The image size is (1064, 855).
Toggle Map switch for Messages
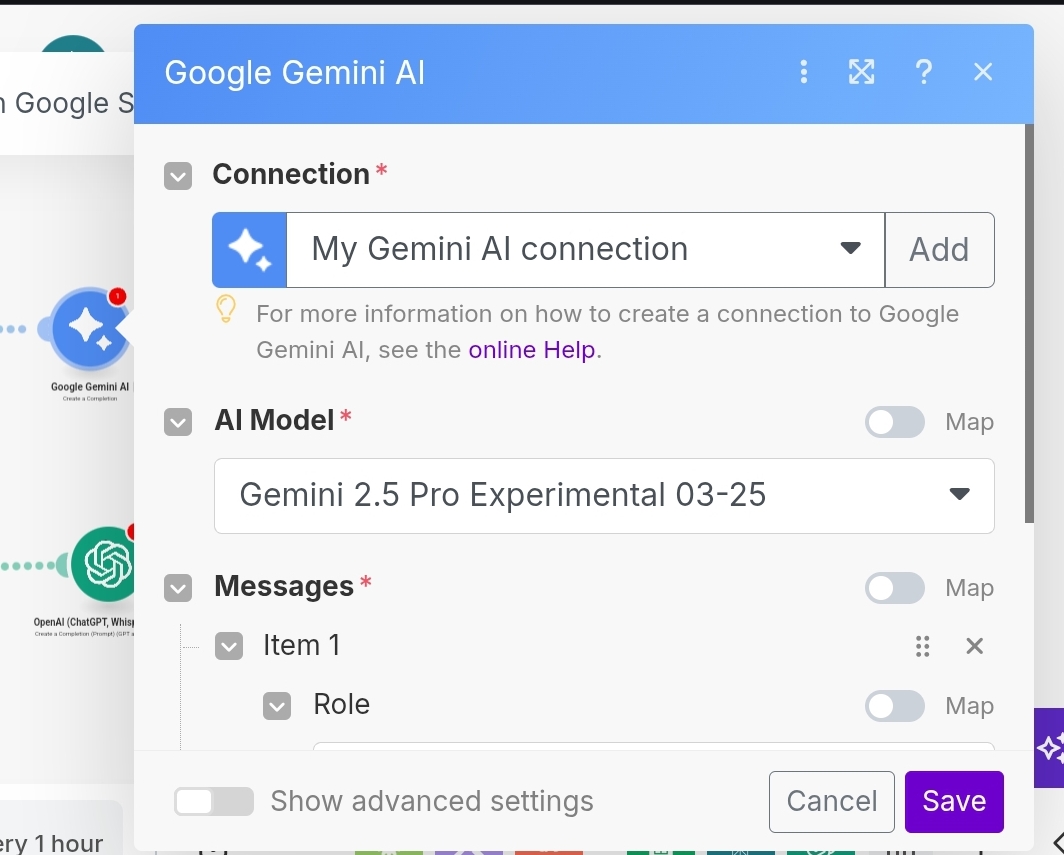(x=894, y=588)
